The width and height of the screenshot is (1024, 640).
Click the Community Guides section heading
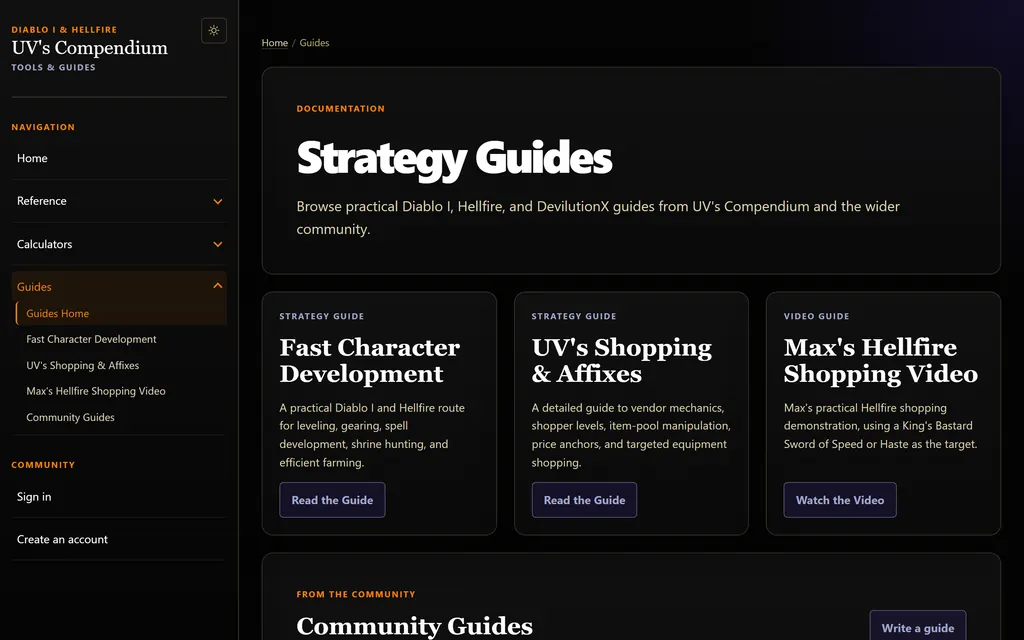[x=415, y=626]
